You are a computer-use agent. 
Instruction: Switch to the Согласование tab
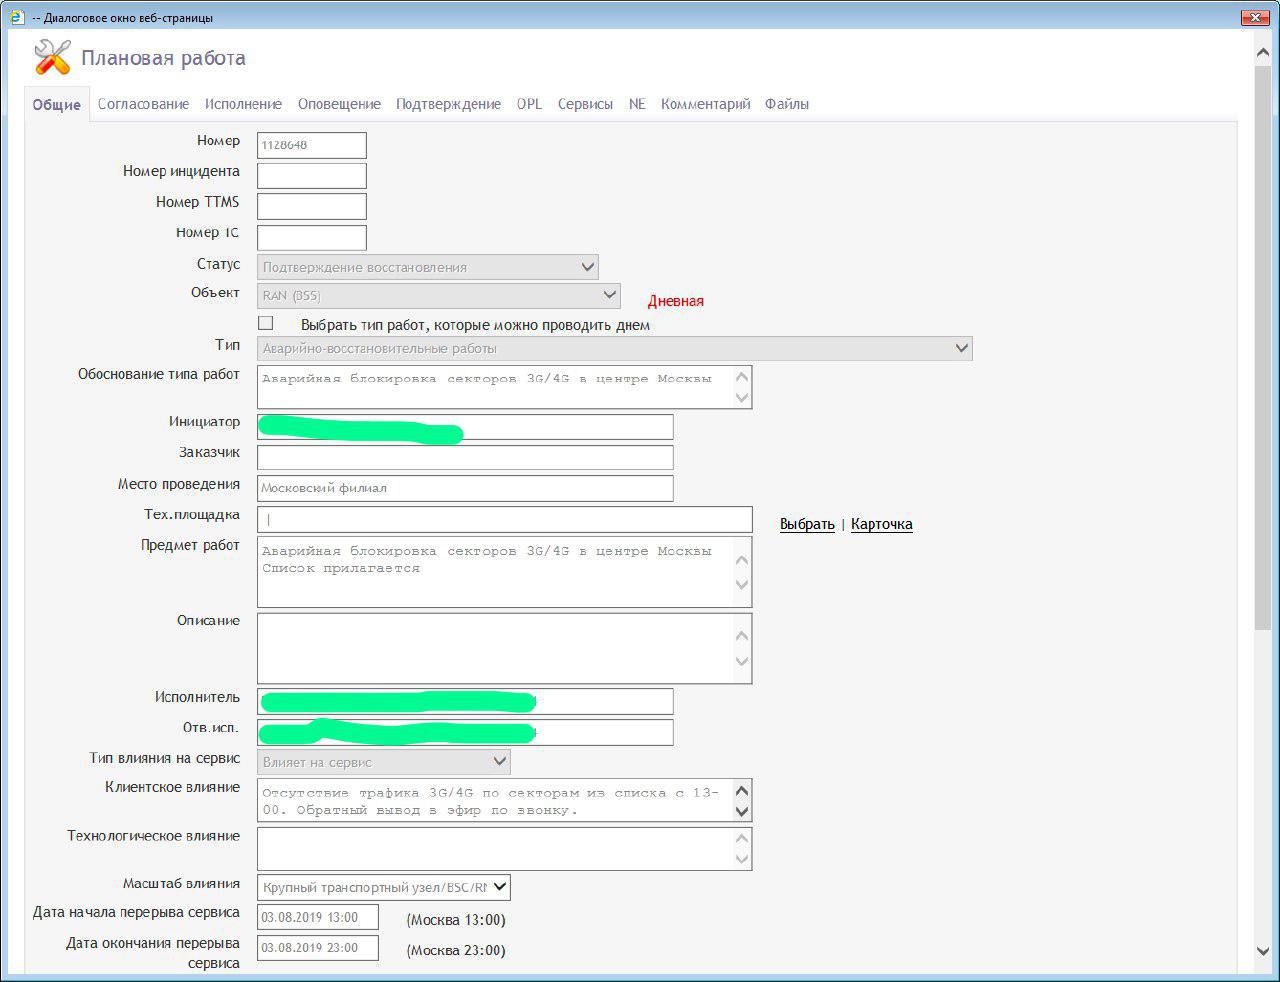(x=143, y=104)
